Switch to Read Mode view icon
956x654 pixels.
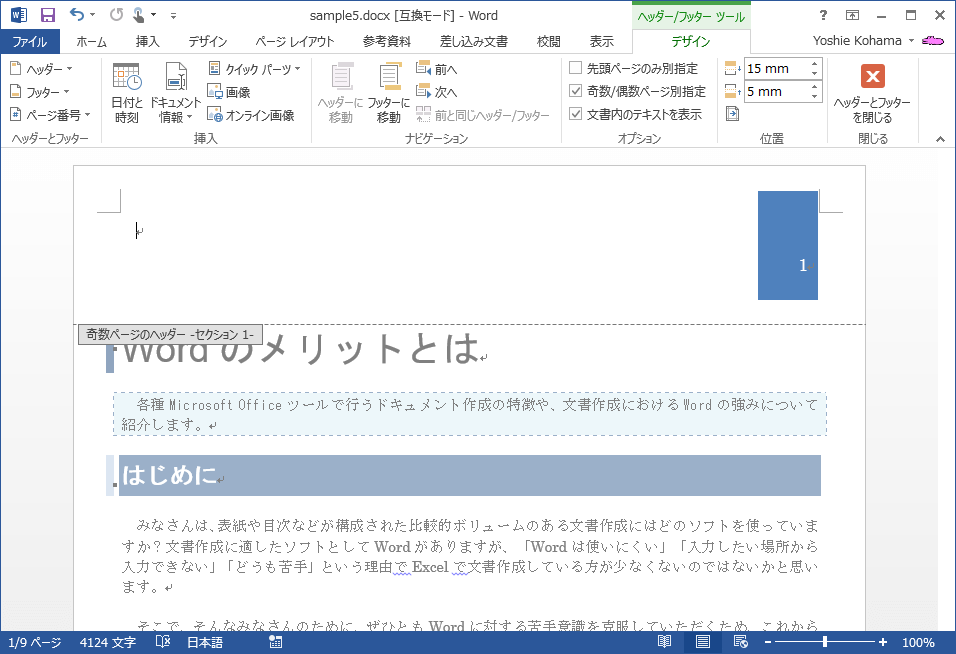[x=665, y=642]
